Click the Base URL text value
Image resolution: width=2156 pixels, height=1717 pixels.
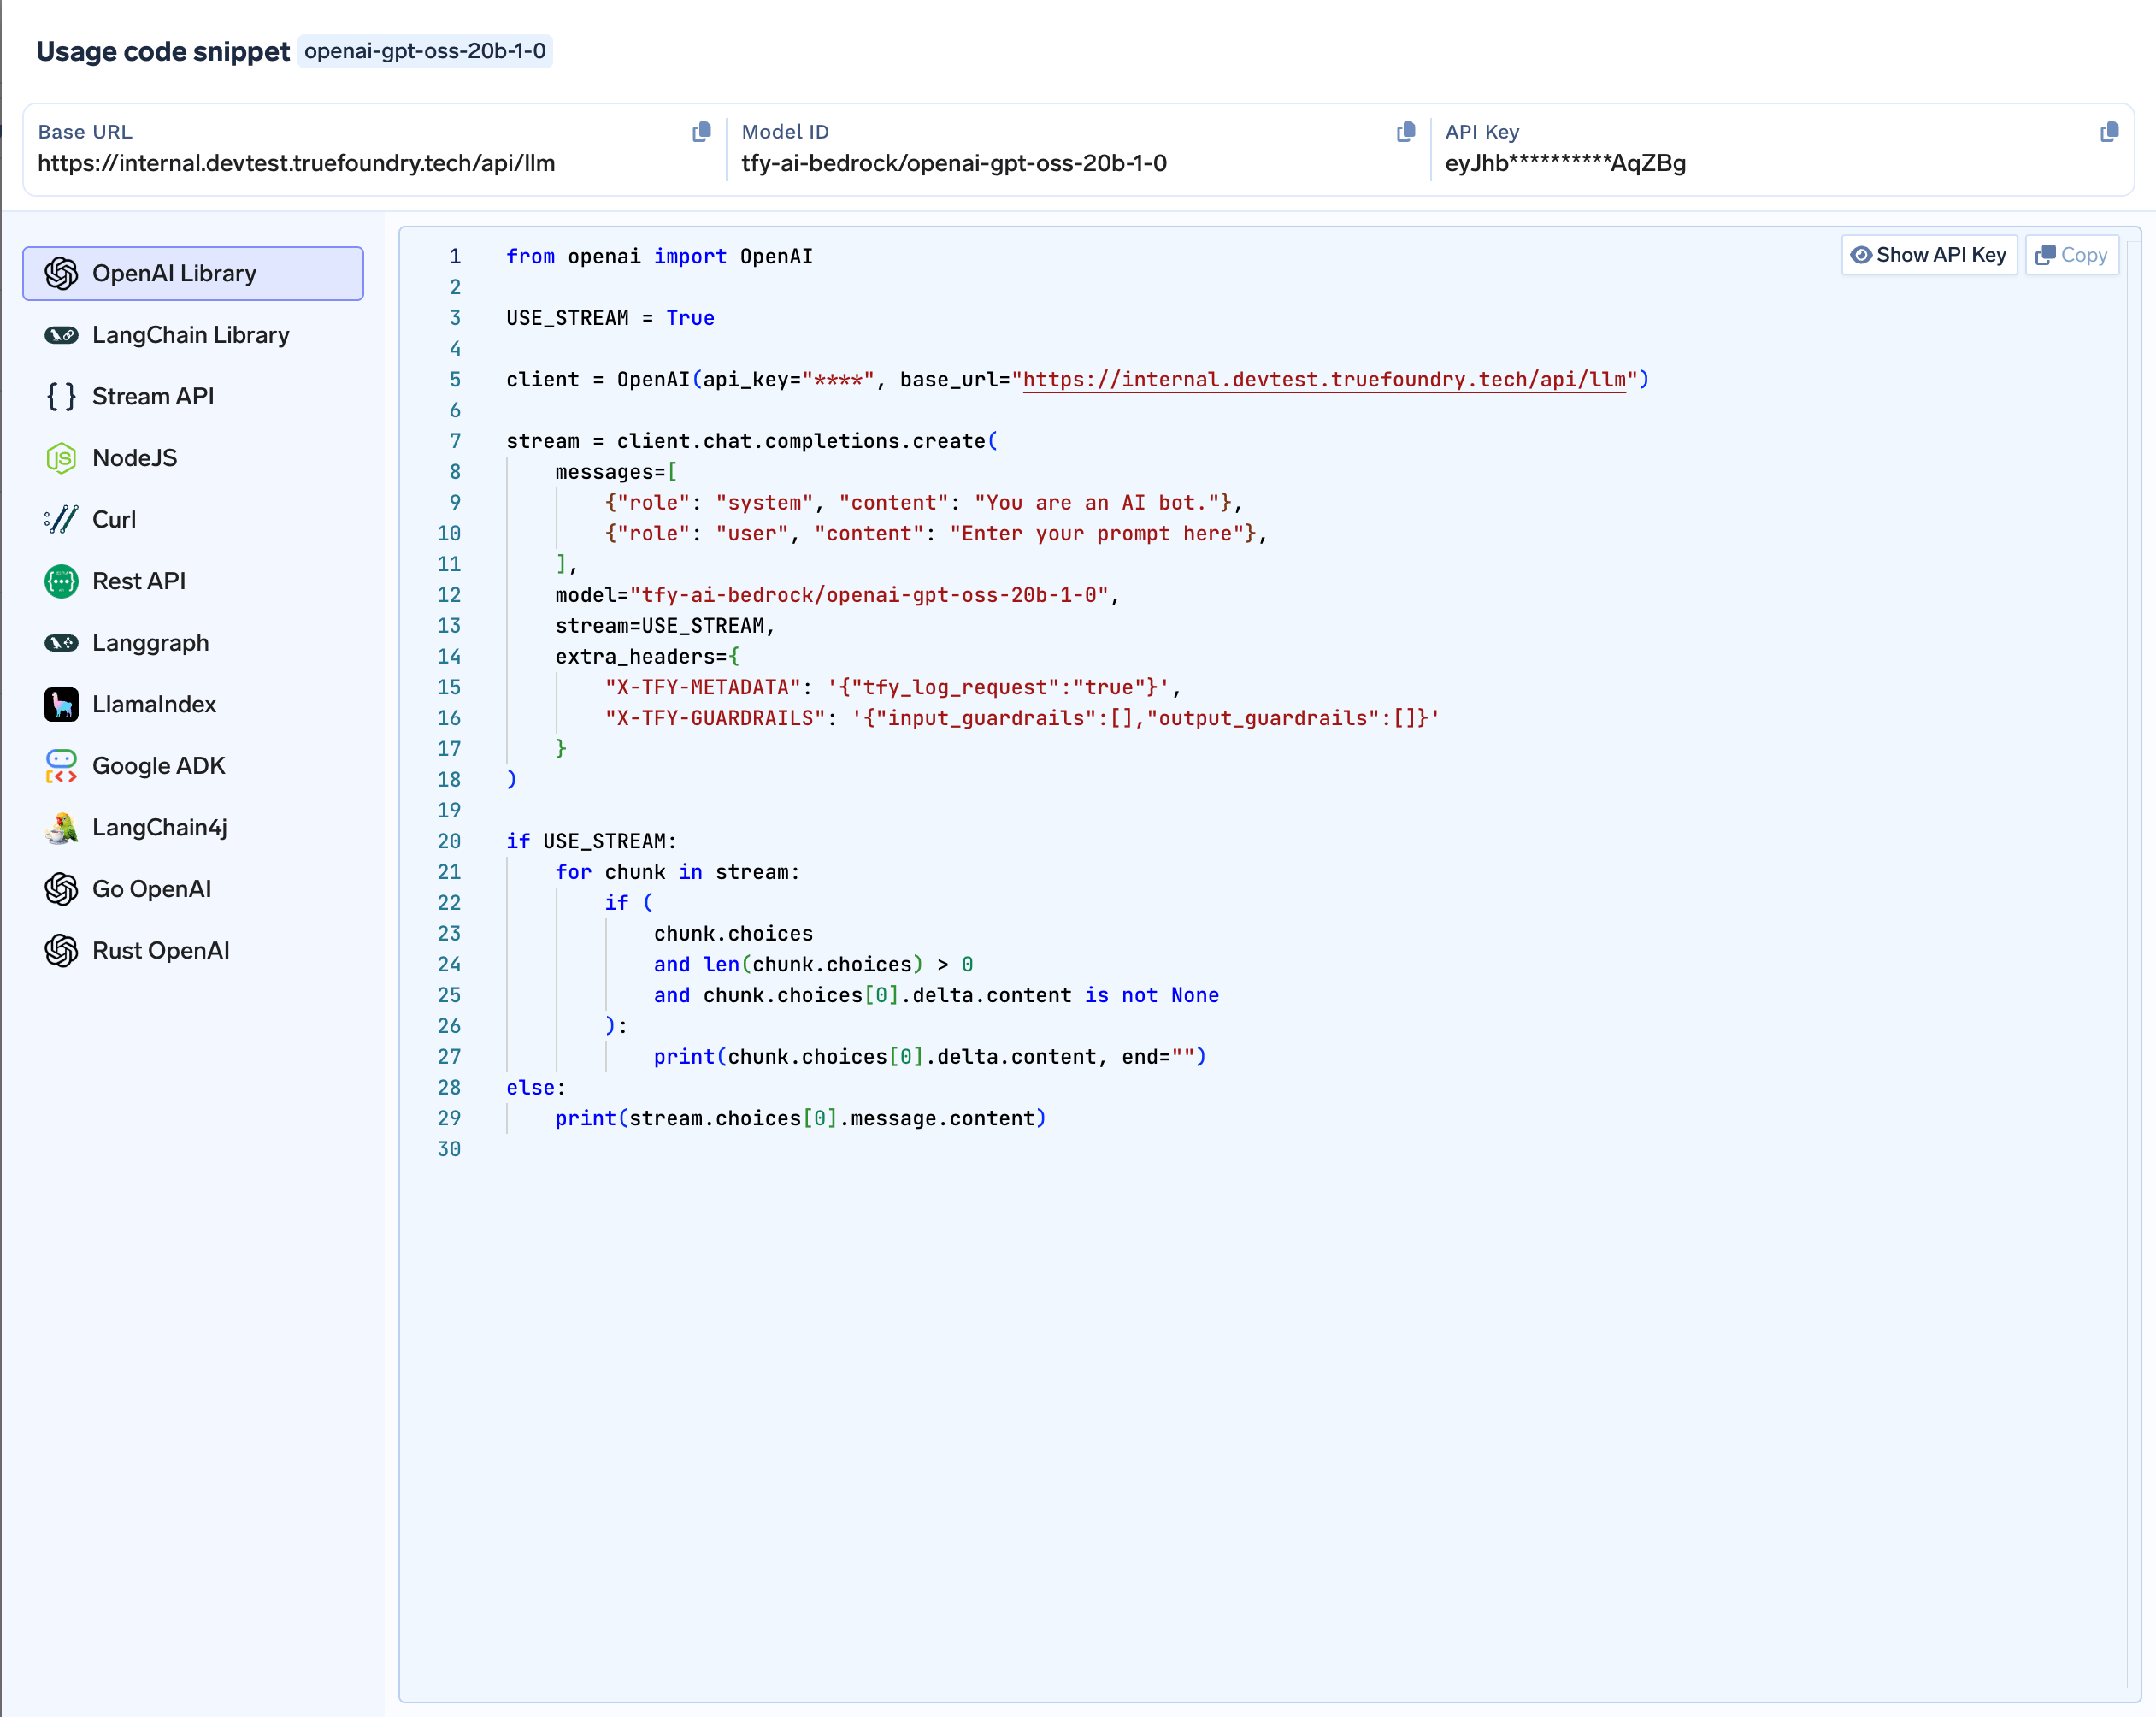296,163
